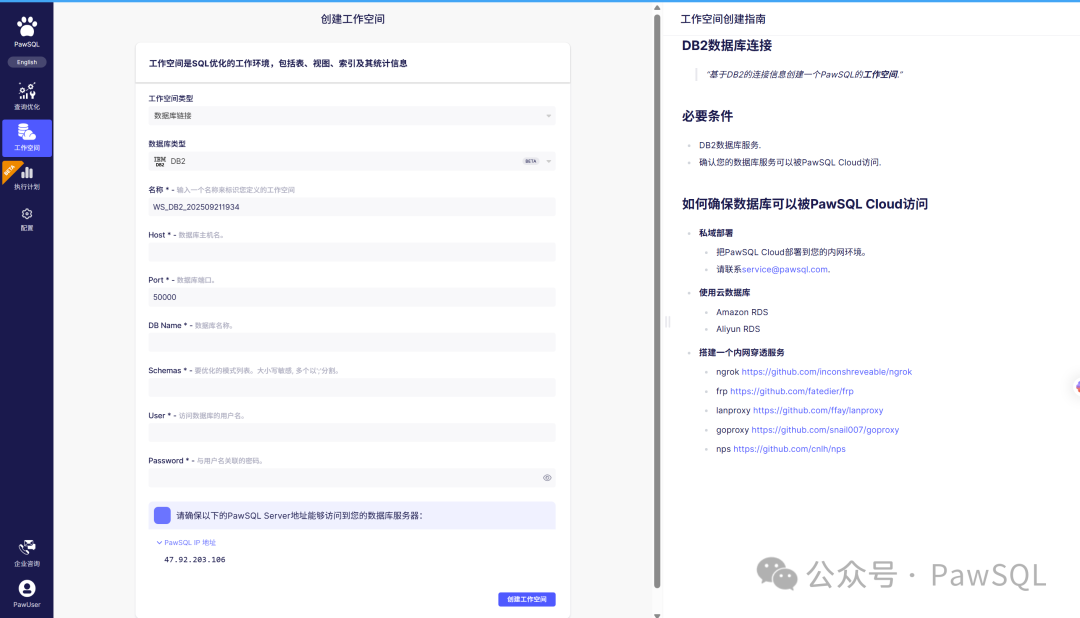1080x618 pixels.
Task: Click the 工作空间创建指南 panel title
Action: 723,19
